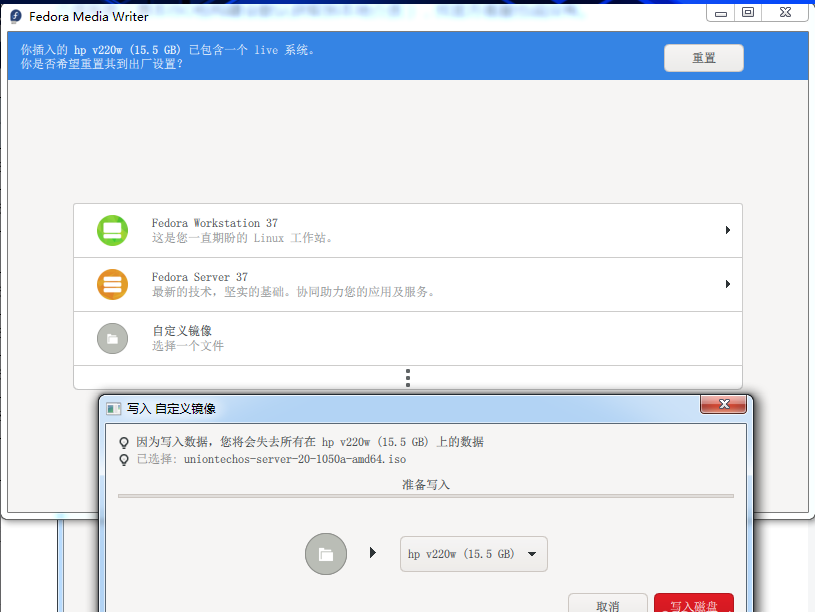Click the uniontechos-server-20-1050a-amd64.iso file name
The height and width of the screenshot is (612, 815).
pyautogui.click(x=295, y=459)
